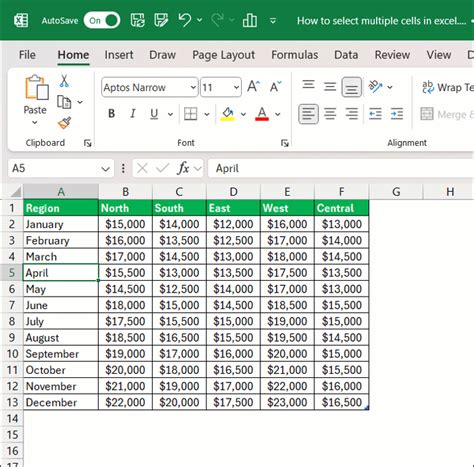Open the Page Layout tab
Screen dimensions: 474x467
tap(223, 55)
